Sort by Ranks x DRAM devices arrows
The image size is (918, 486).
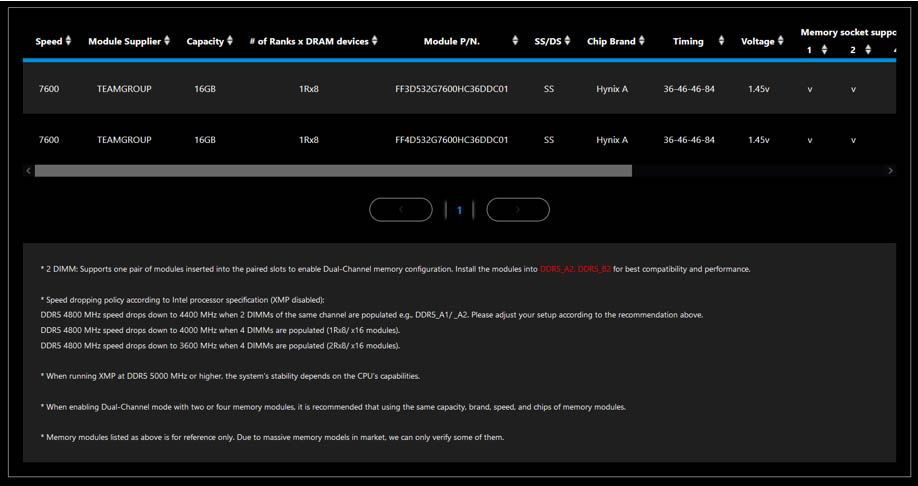375,41
